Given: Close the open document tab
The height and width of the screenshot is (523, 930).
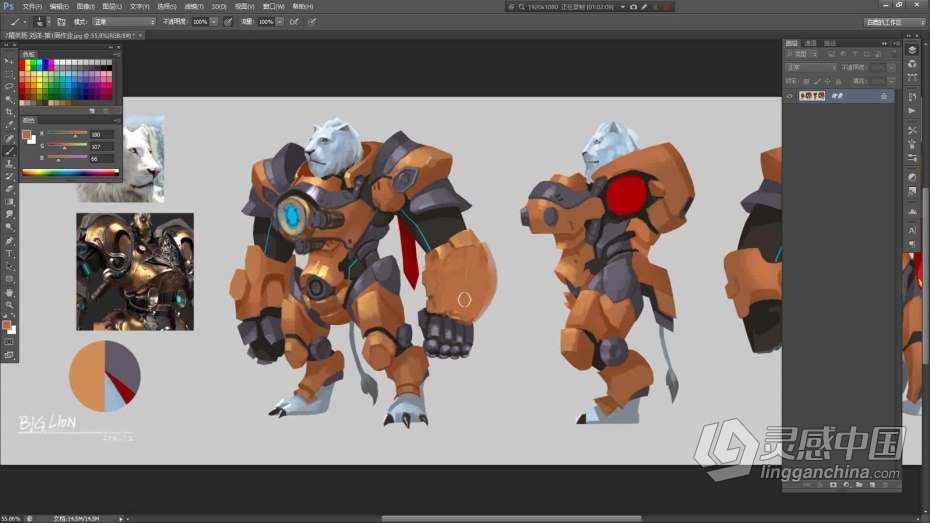Looking at the screenshot, I should coord(140,36).
